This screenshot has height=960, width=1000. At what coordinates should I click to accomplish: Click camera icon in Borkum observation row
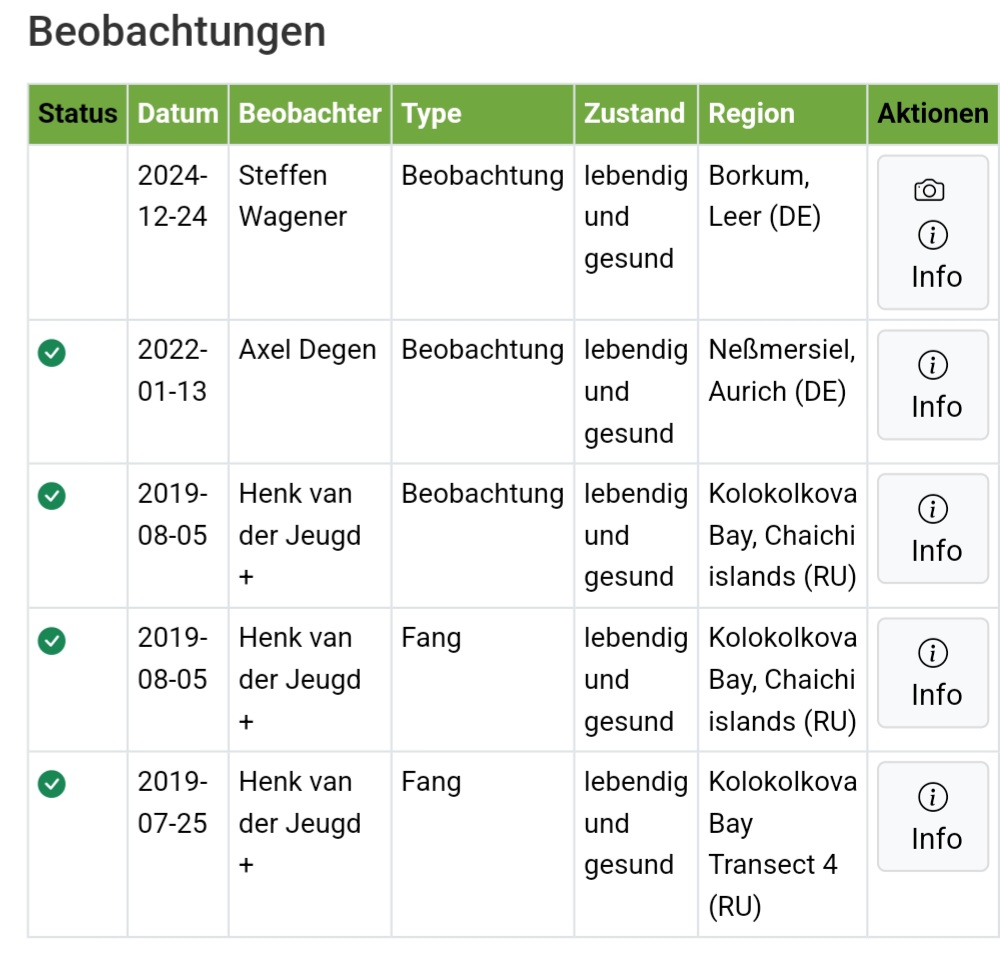pyautogui.click(x=930, y=190)
